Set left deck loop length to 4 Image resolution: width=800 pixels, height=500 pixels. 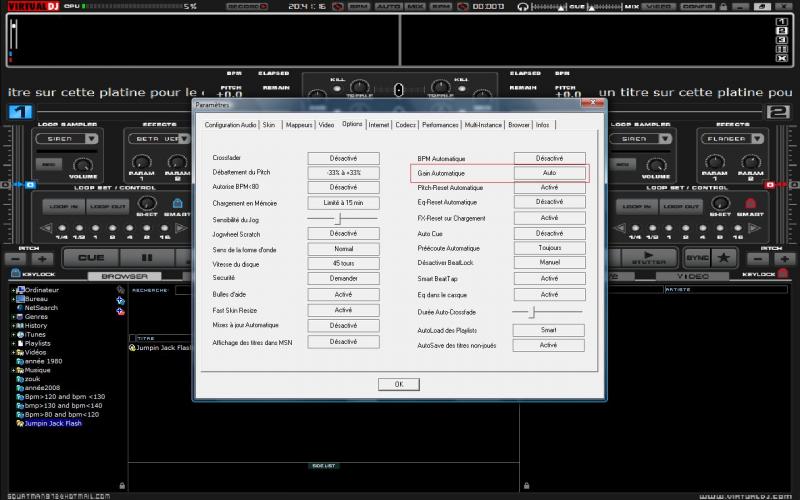[x=130, y=228]
